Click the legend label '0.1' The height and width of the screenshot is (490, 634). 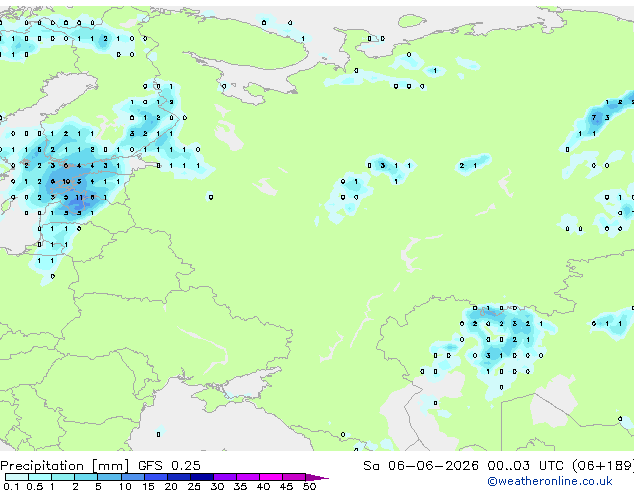[11, 486]
